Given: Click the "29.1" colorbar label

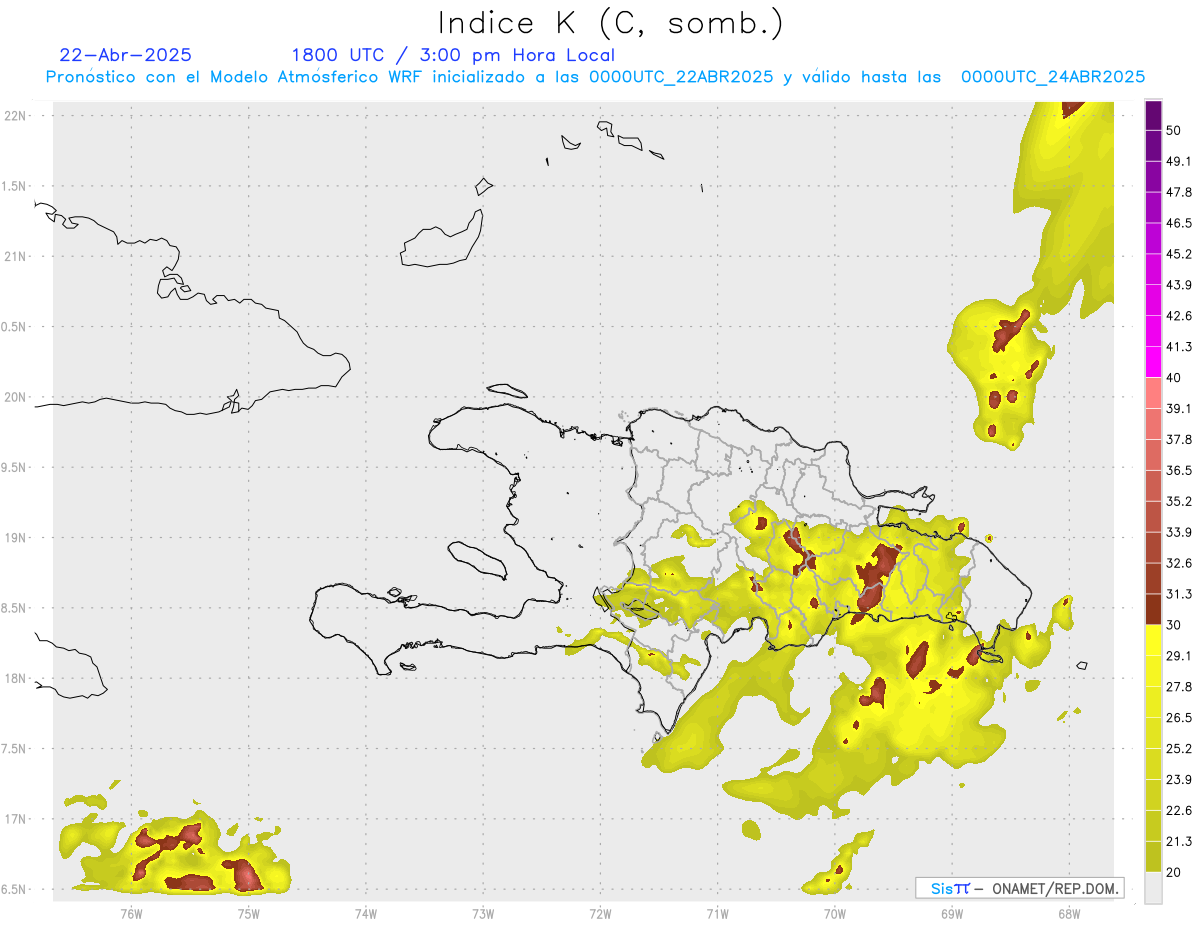Looking at the screenshot, I should click(x=1179, y=656).
